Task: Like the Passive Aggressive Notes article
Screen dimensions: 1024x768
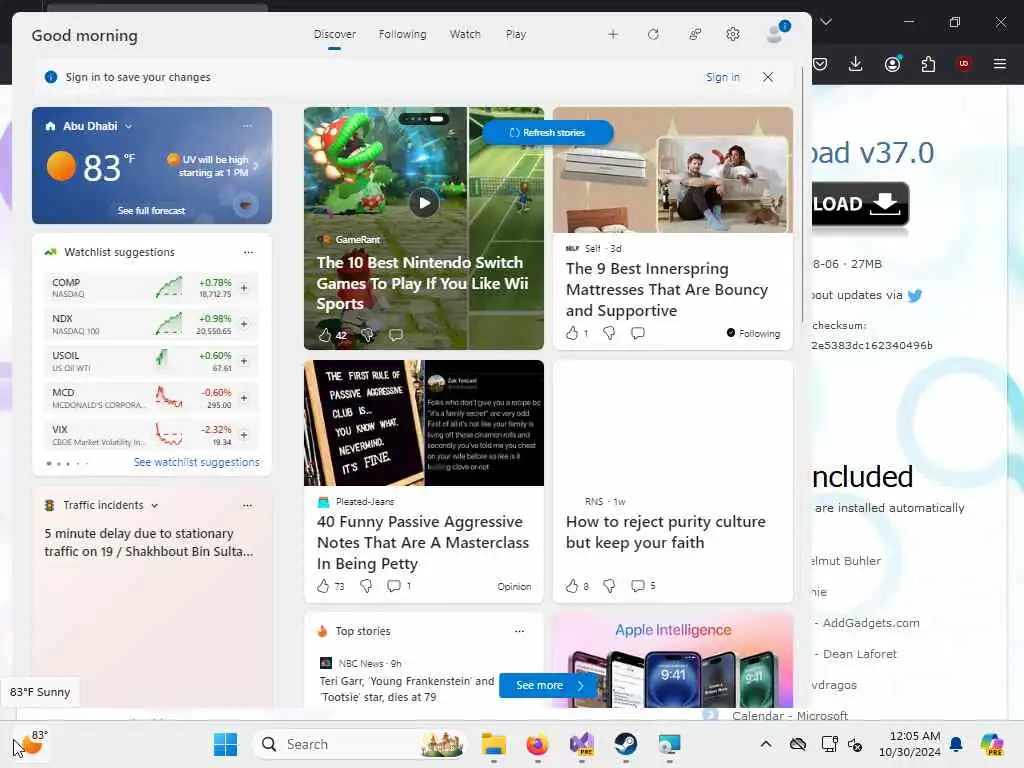Action: [x=323, y=586]
